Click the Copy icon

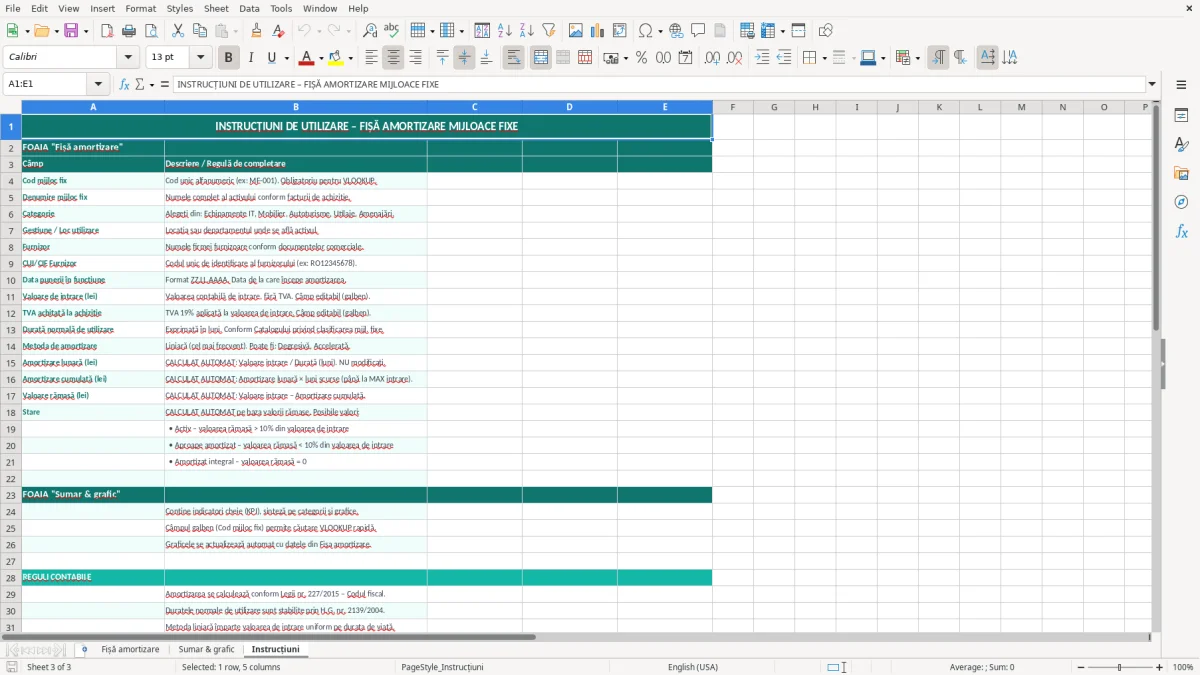point(200,31)
